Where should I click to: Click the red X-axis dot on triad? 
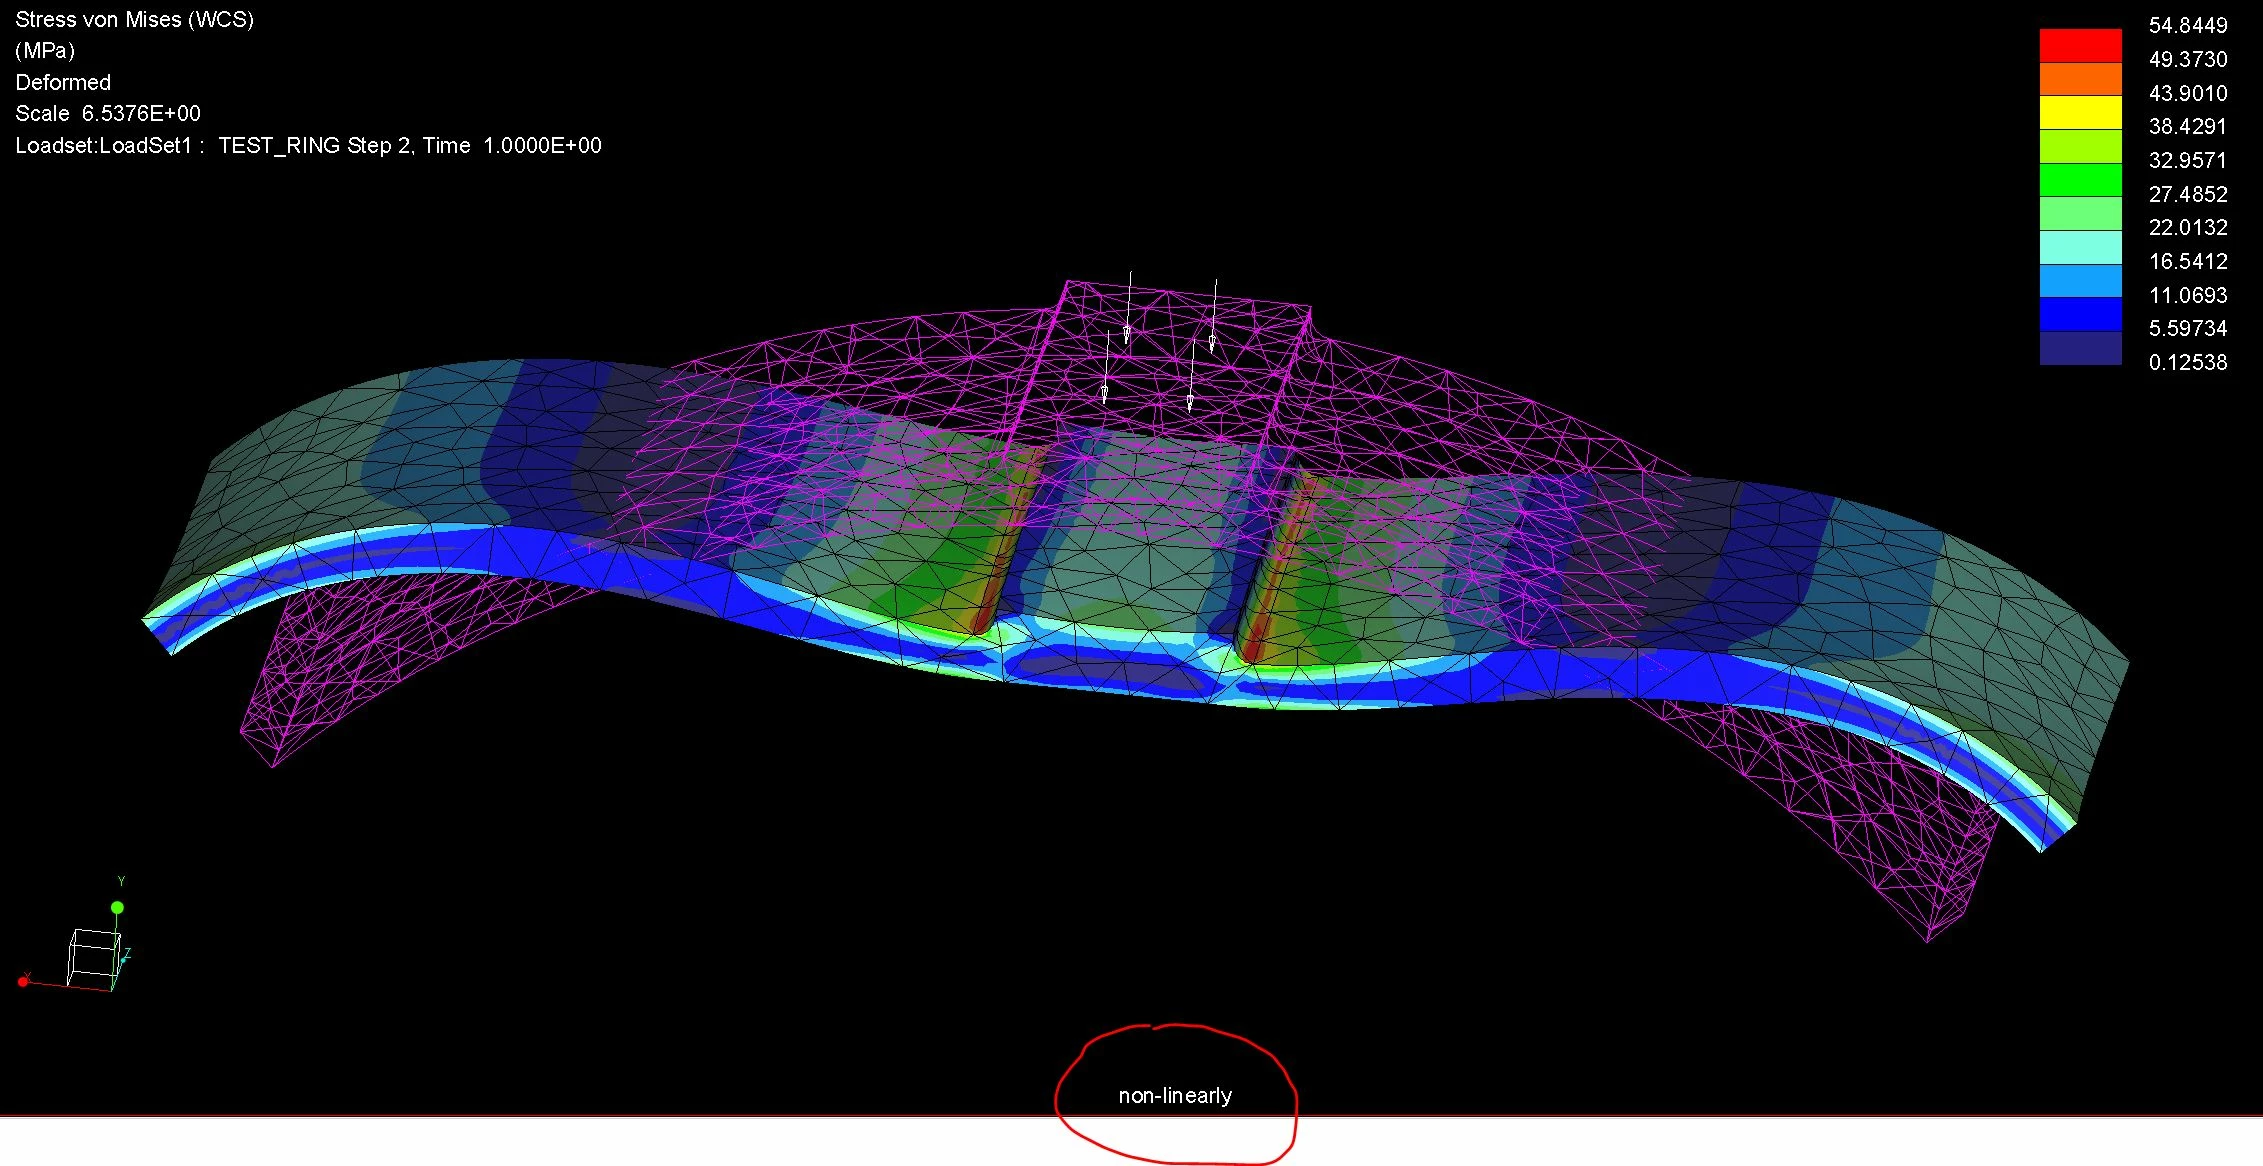tap(23, 982)
